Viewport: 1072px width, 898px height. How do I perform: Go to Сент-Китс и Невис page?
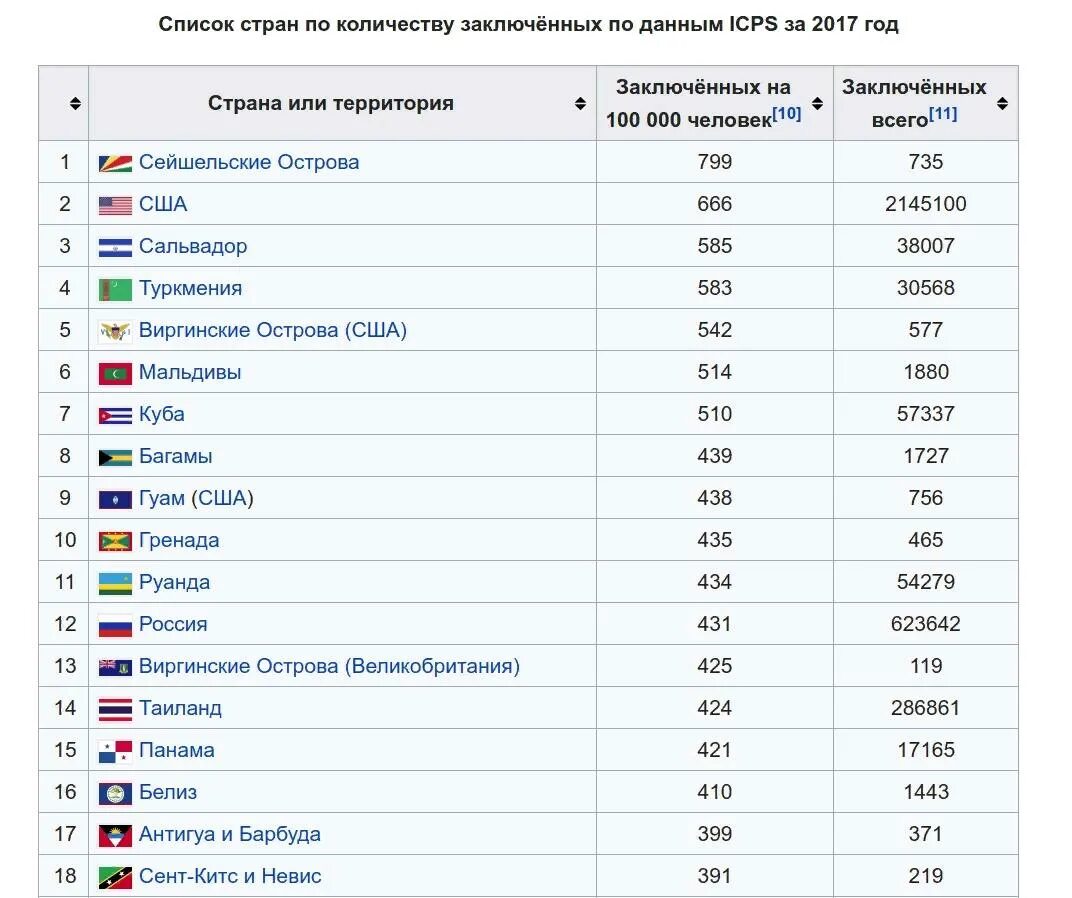pos(230,876)
